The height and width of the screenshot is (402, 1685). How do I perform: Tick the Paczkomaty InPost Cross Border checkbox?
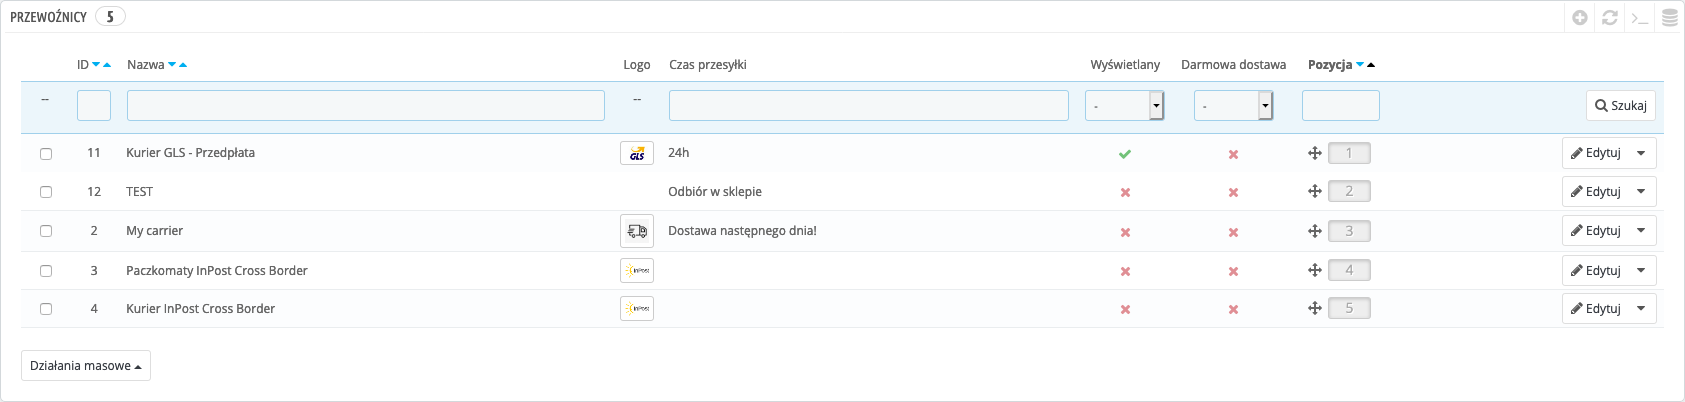pos(46,271)
